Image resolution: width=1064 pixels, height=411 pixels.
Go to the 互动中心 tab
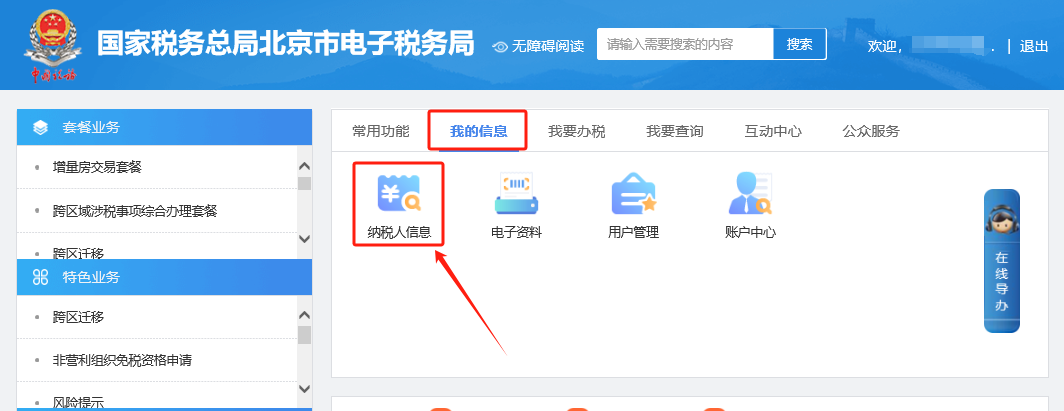coord(773,131)
